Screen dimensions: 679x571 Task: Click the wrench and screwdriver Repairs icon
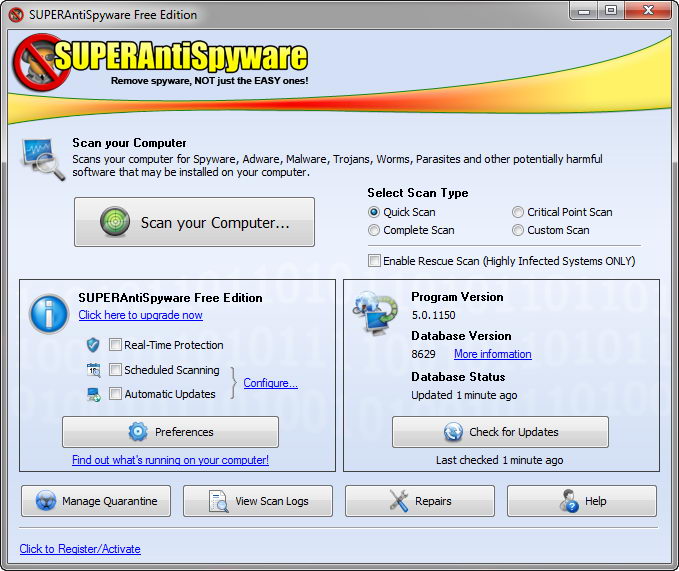[x=398, y=501]
